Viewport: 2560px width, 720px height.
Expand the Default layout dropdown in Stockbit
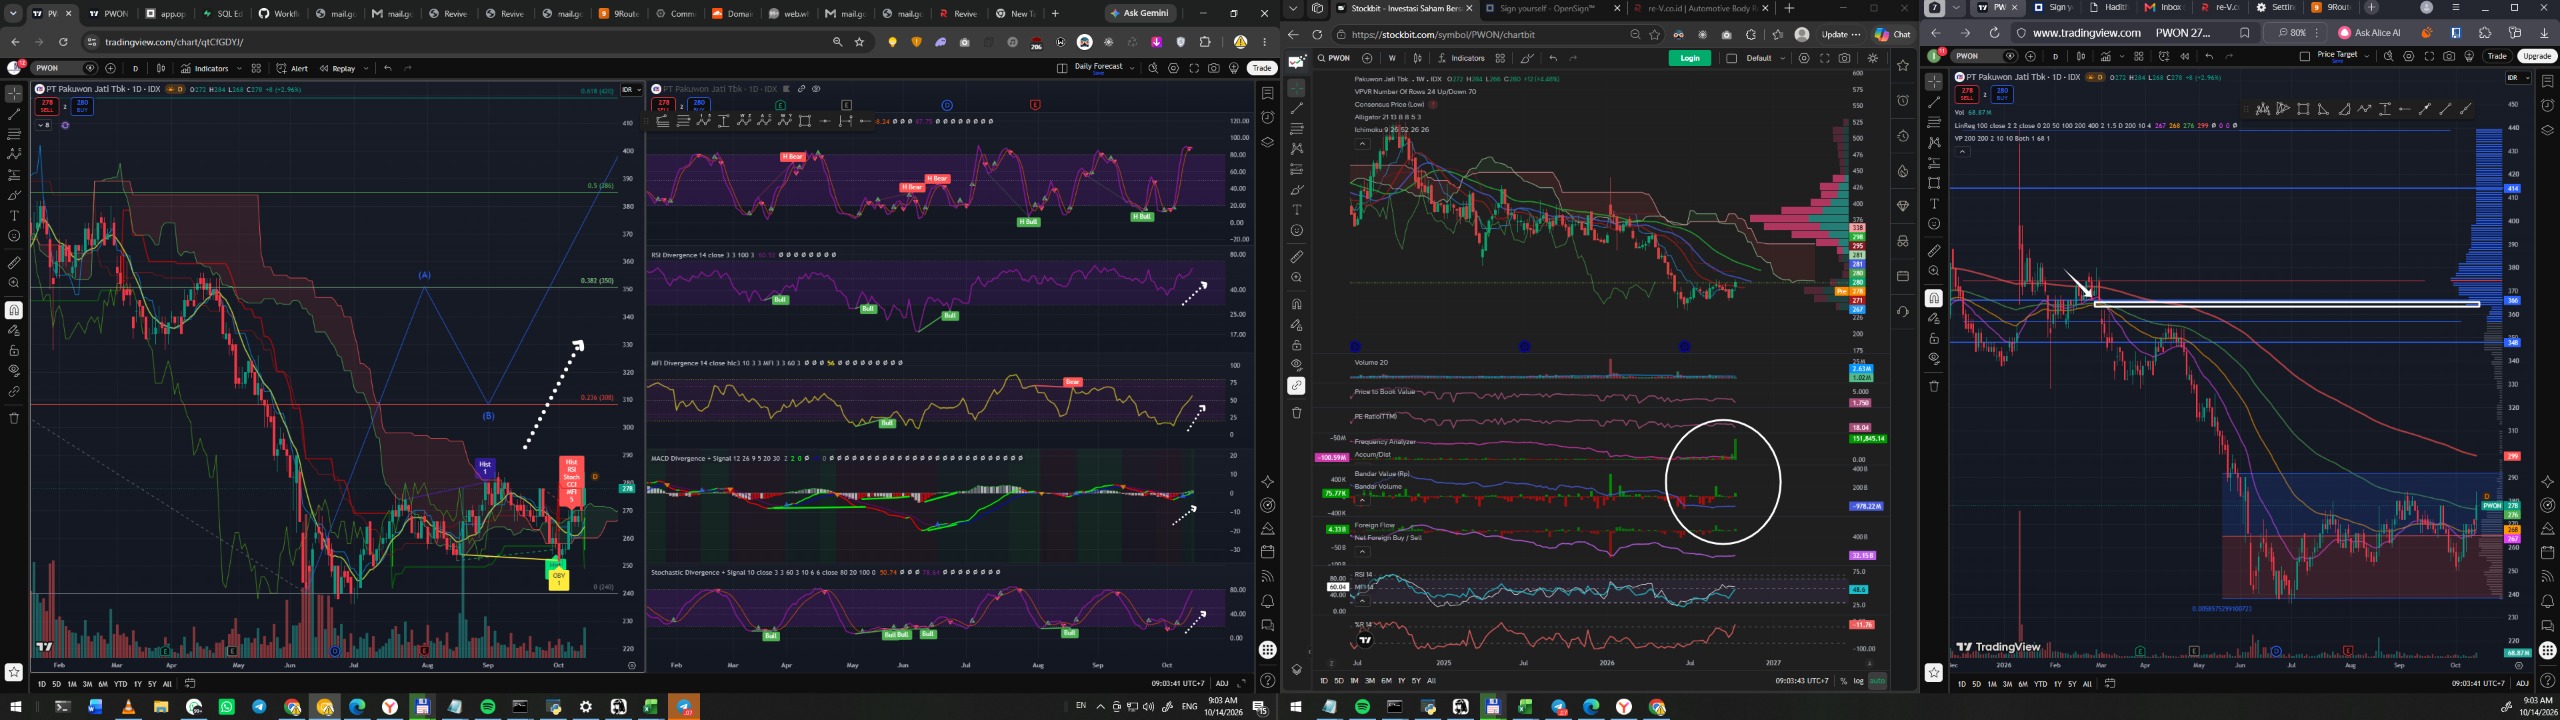[x=1783, y=58]
